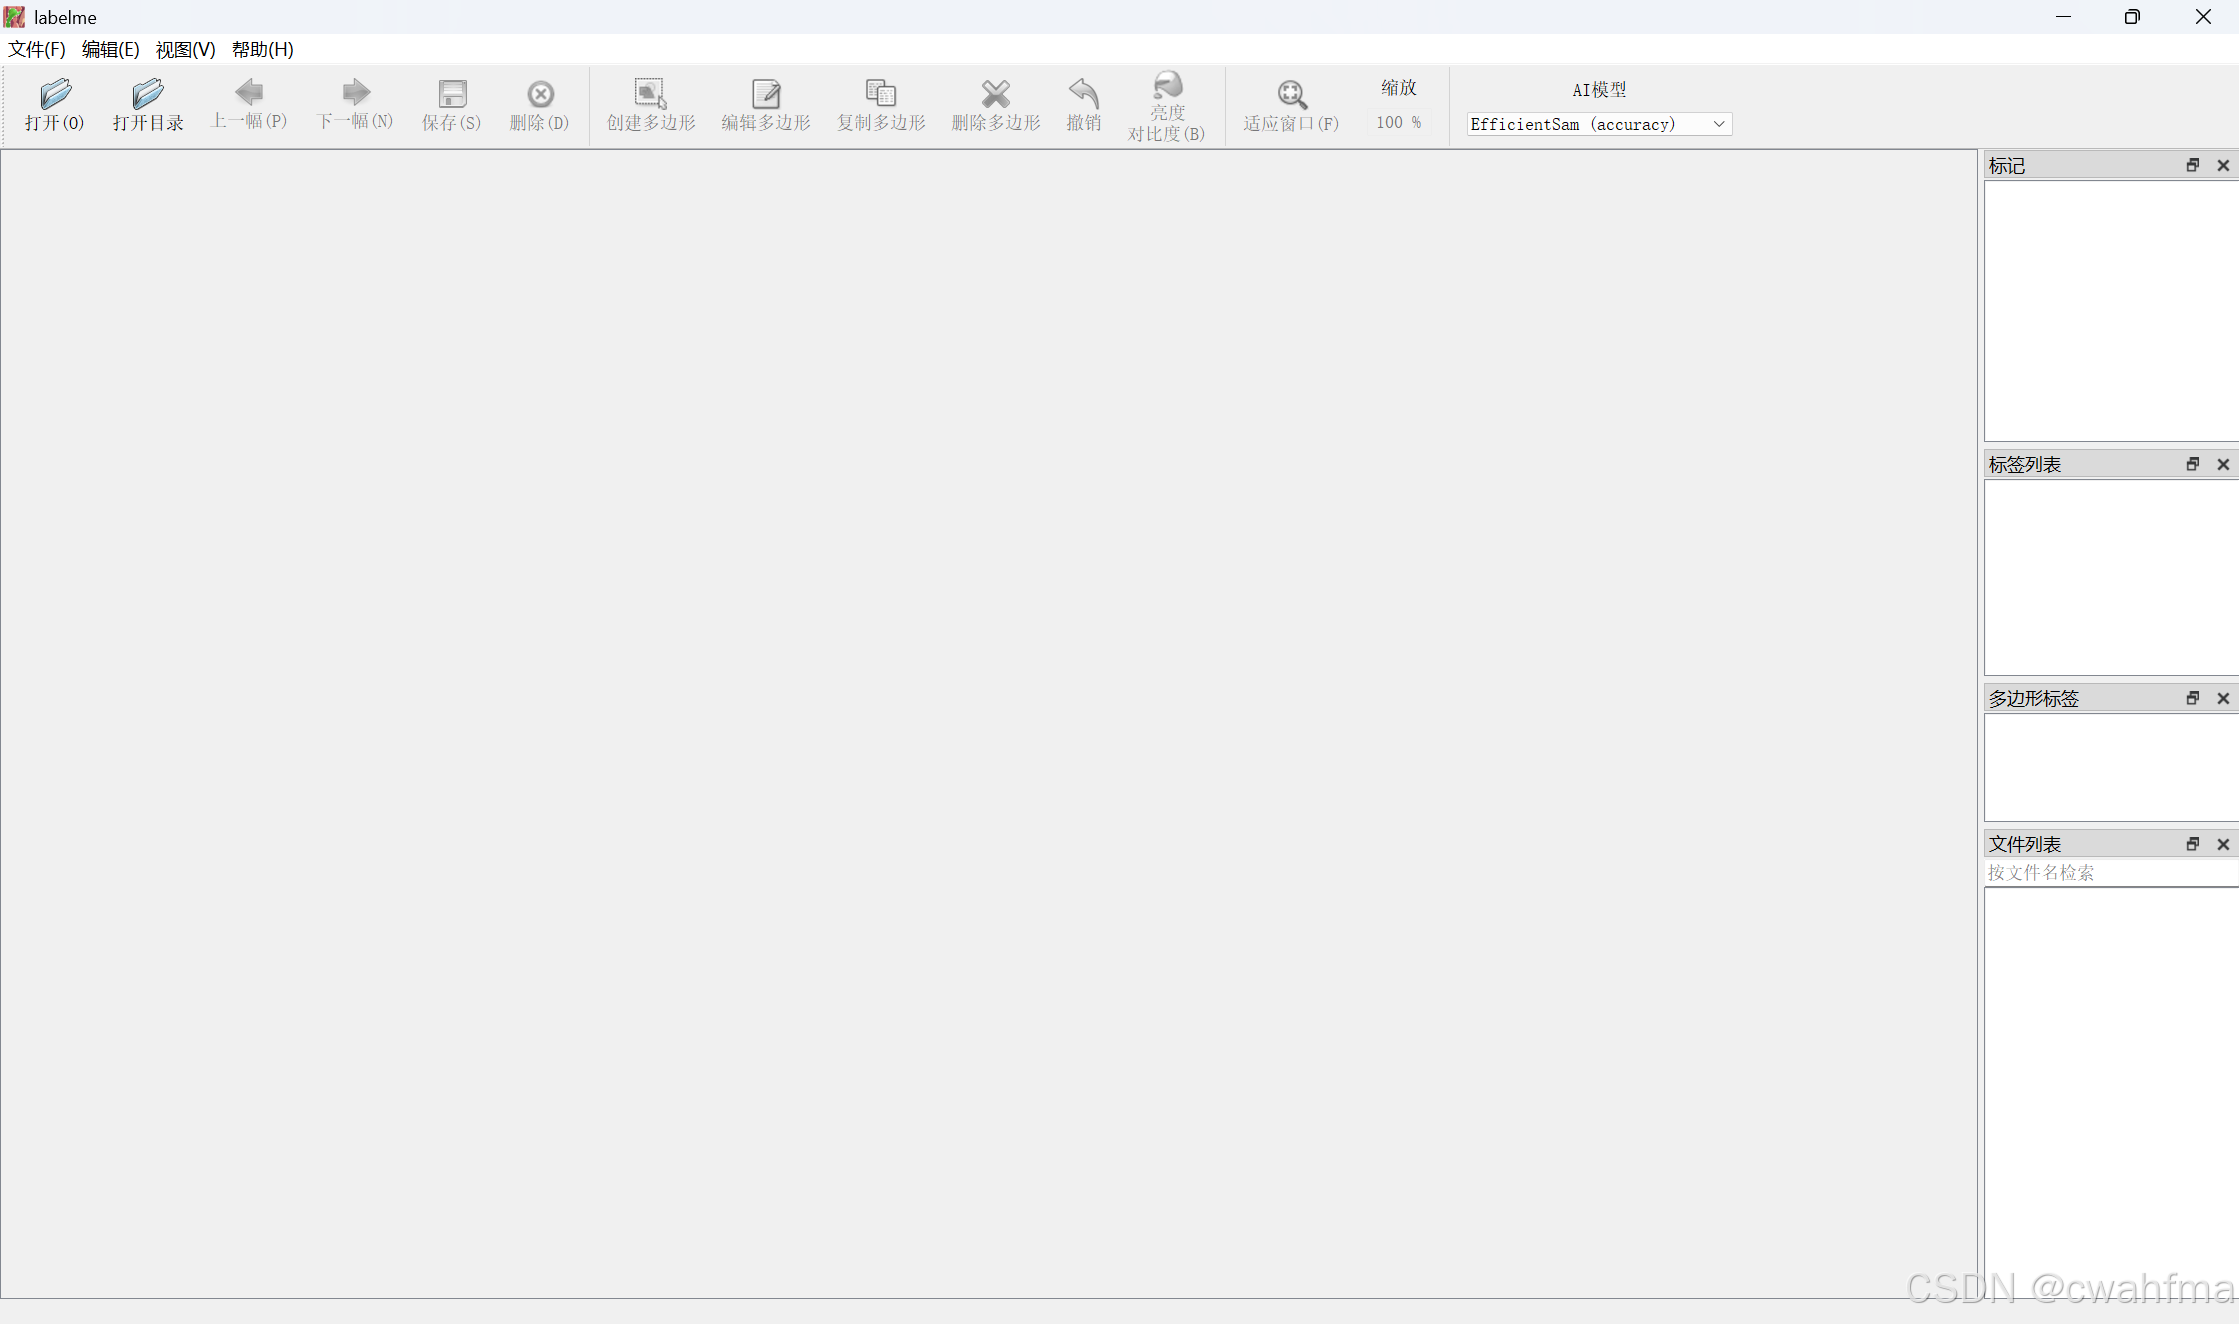Select the Create Polygons (创建多边形) tool
2239x1324 pixels.
click(651, 95)
